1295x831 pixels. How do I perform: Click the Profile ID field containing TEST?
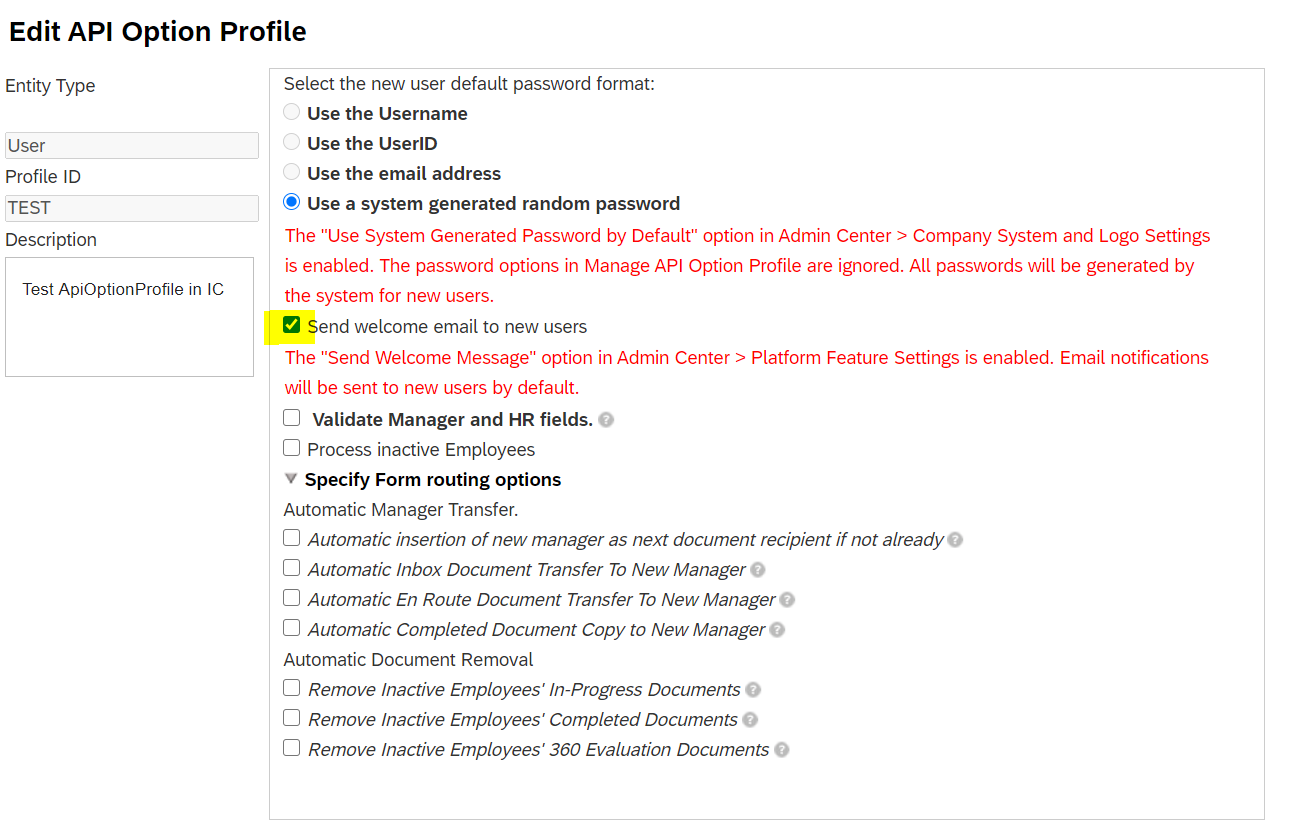(132, 208)
